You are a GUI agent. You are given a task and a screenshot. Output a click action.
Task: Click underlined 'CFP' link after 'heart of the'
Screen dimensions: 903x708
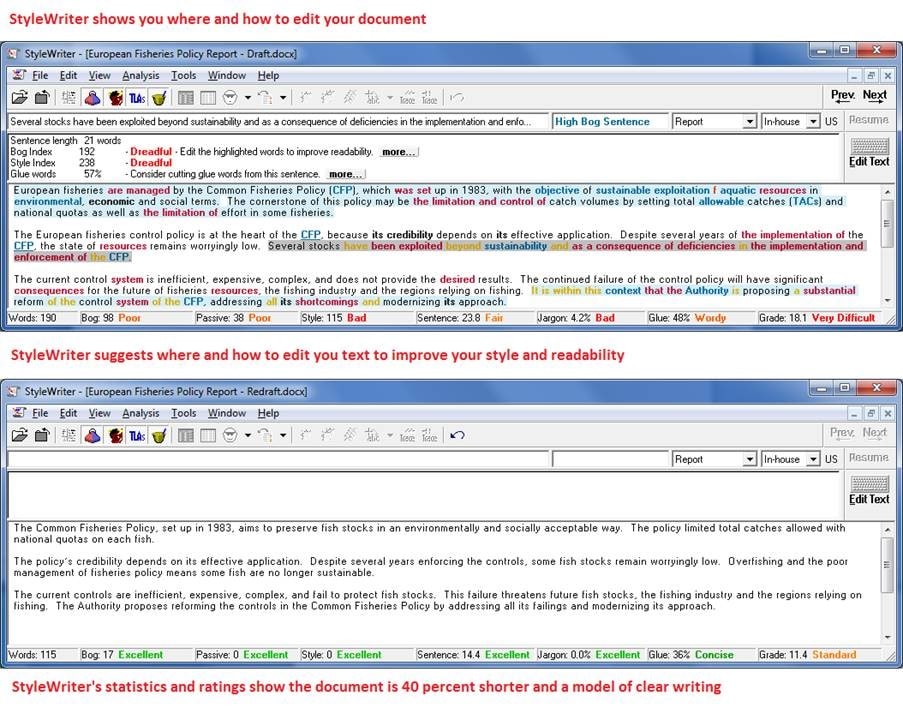[x=310, y=235]
